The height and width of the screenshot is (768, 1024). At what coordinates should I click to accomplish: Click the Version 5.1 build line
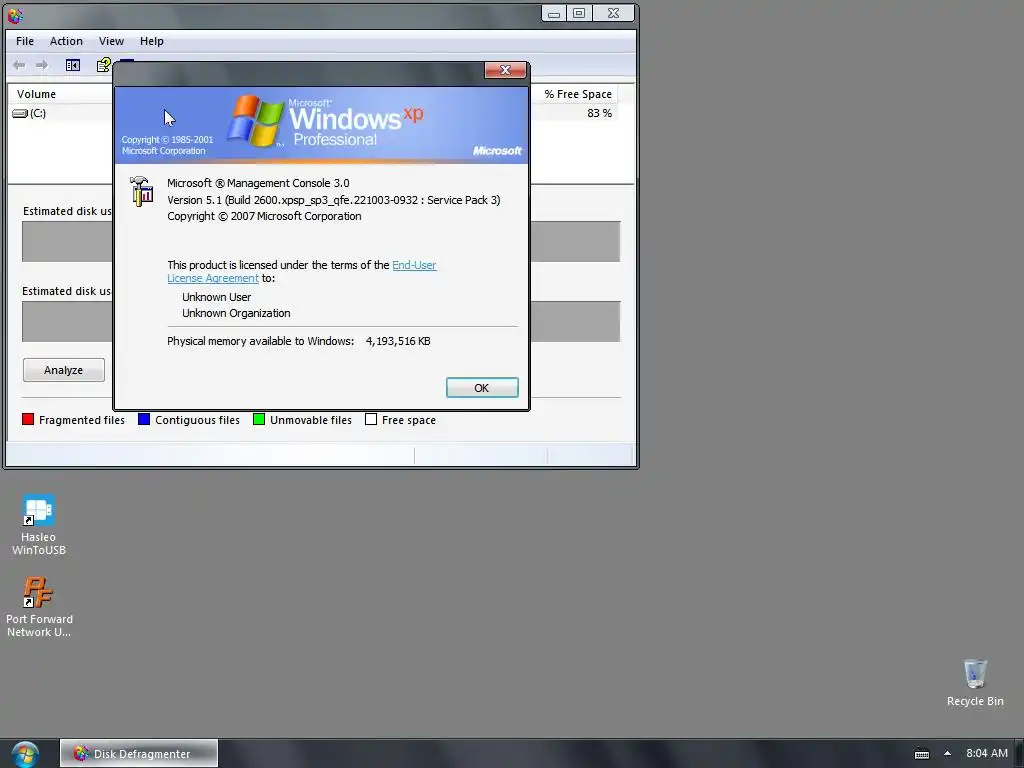pos(334,200)
